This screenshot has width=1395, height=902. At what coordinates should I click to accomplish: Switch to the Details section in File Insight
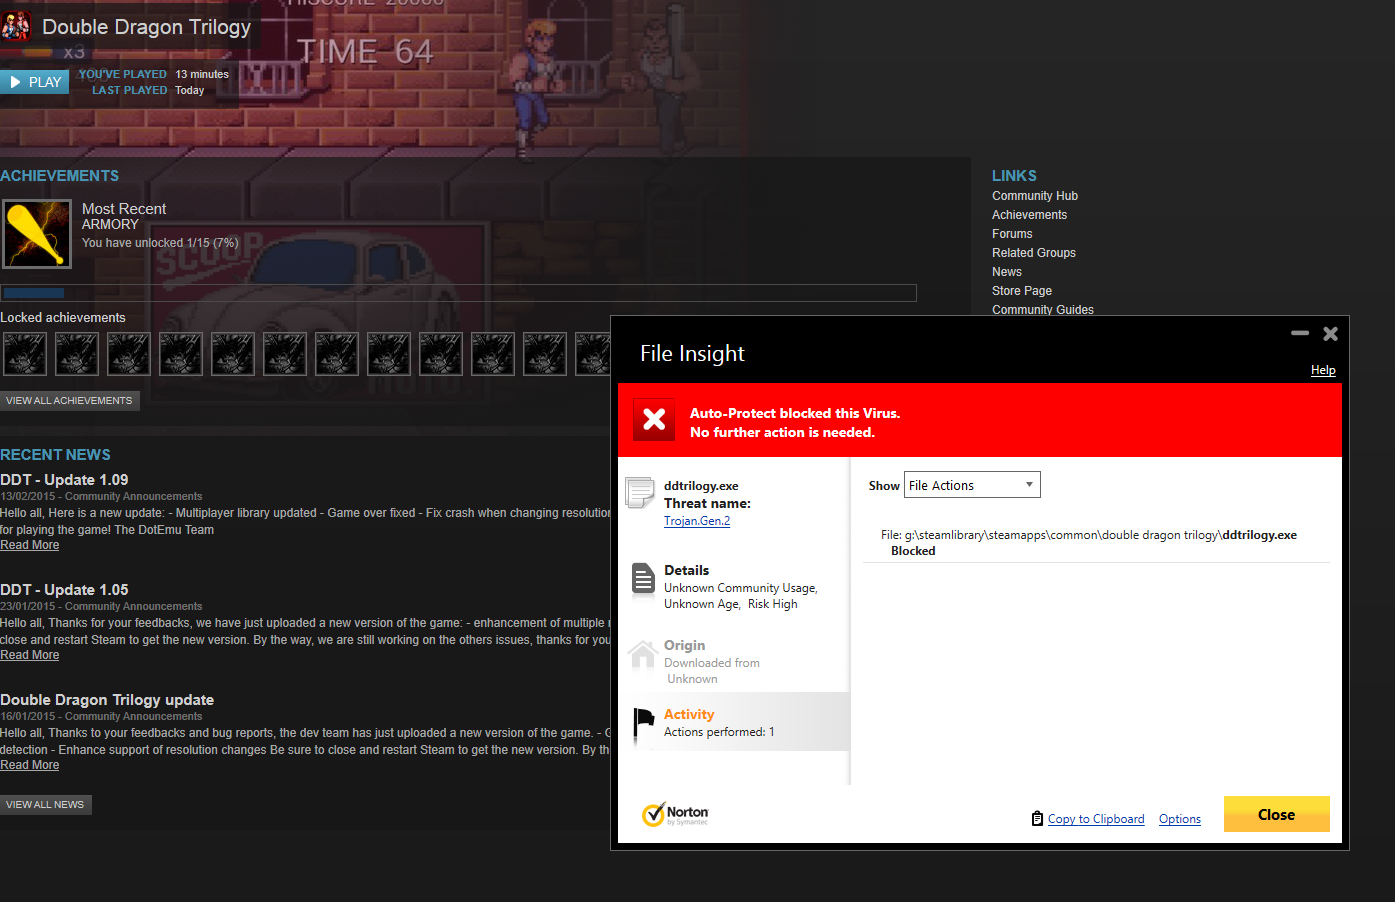734,586
